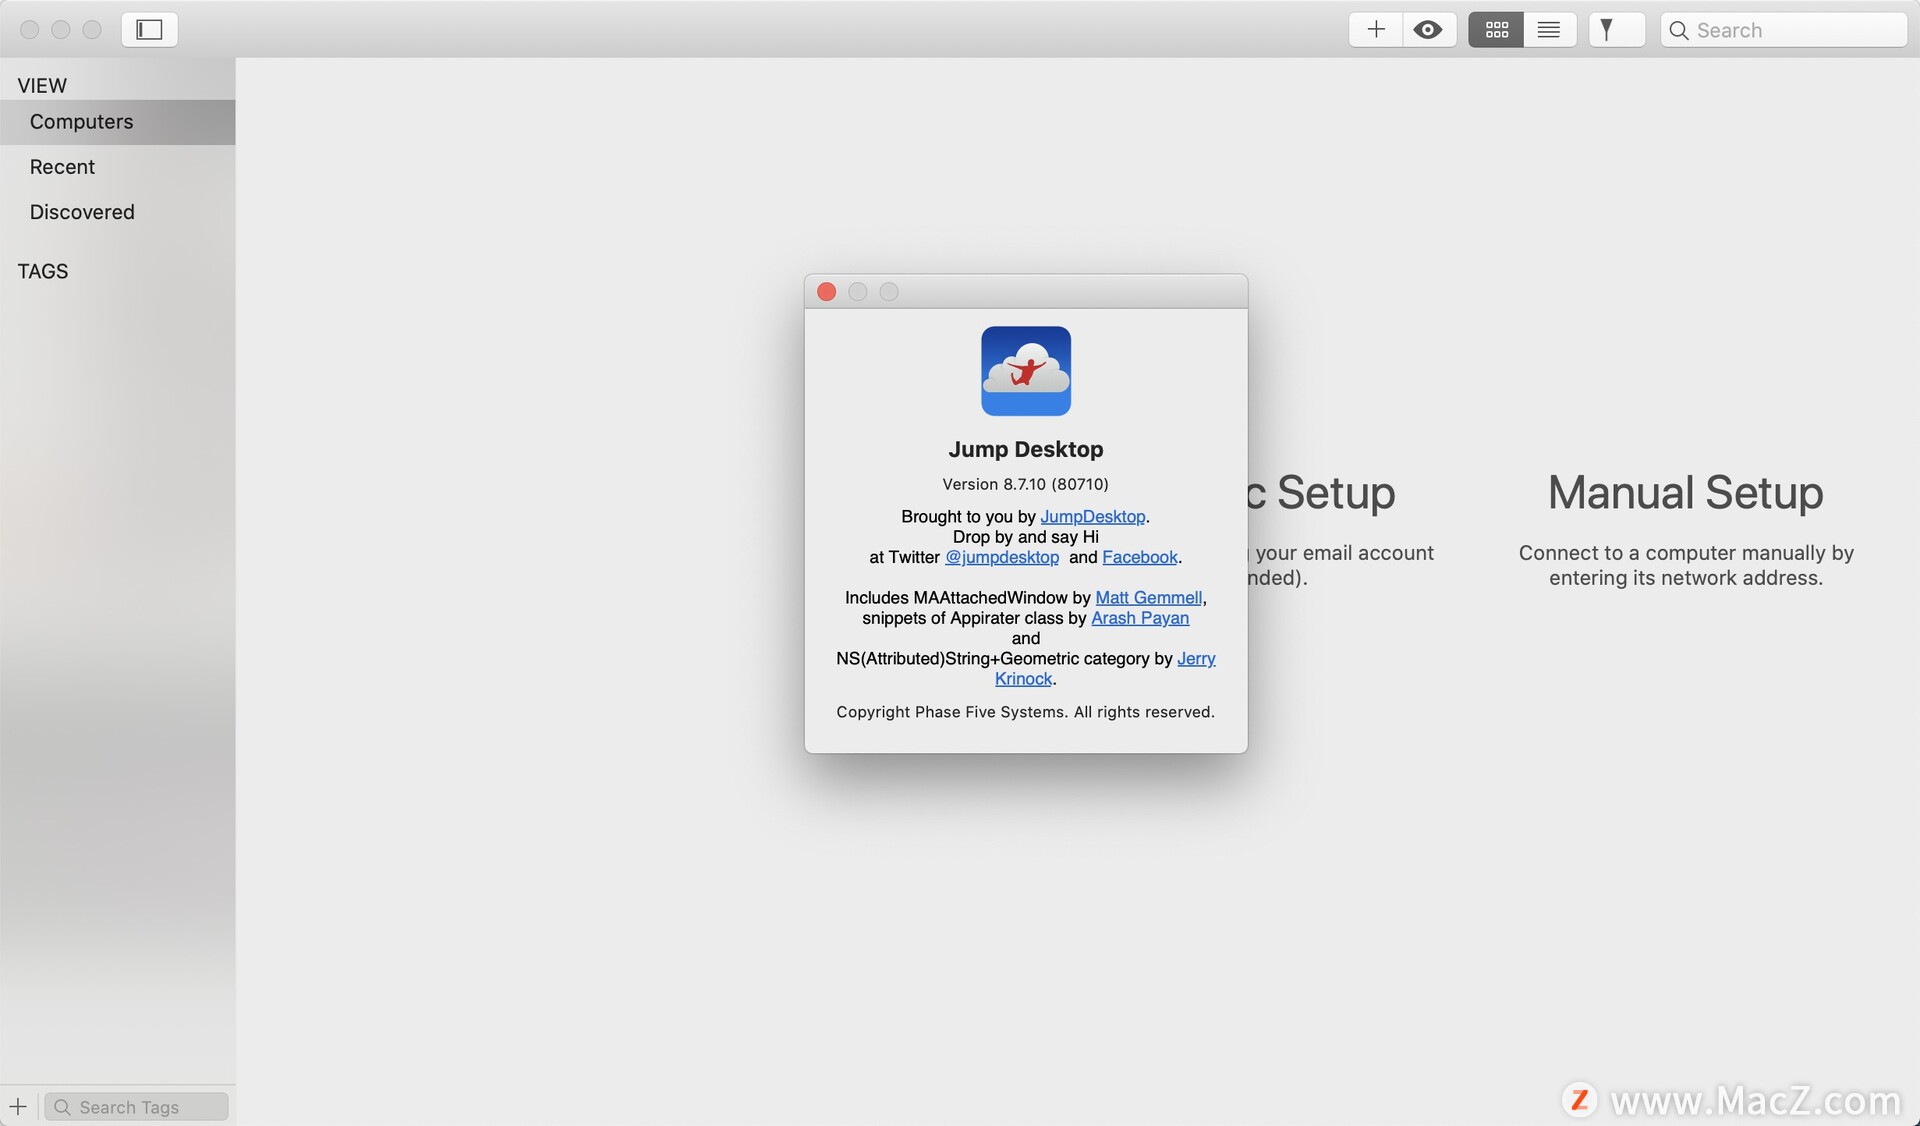Click the Jump Desktop app icon
Screen dimensions: 1920x1126
[1024, 370]
